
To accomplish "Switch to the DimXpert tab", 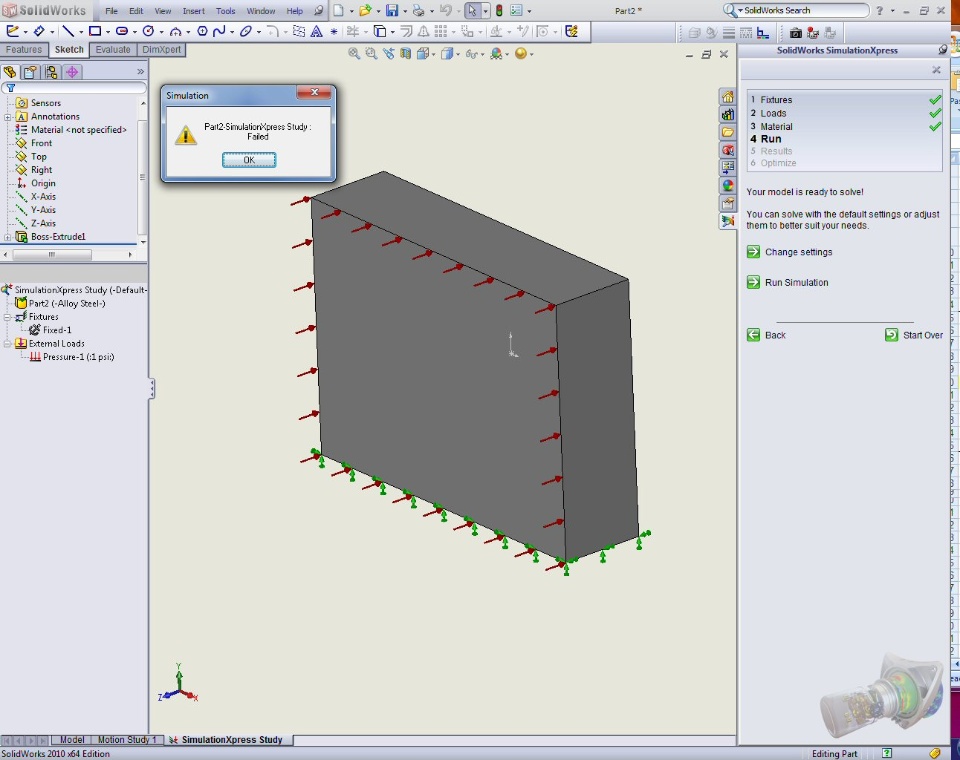I will tap(162, 50).
